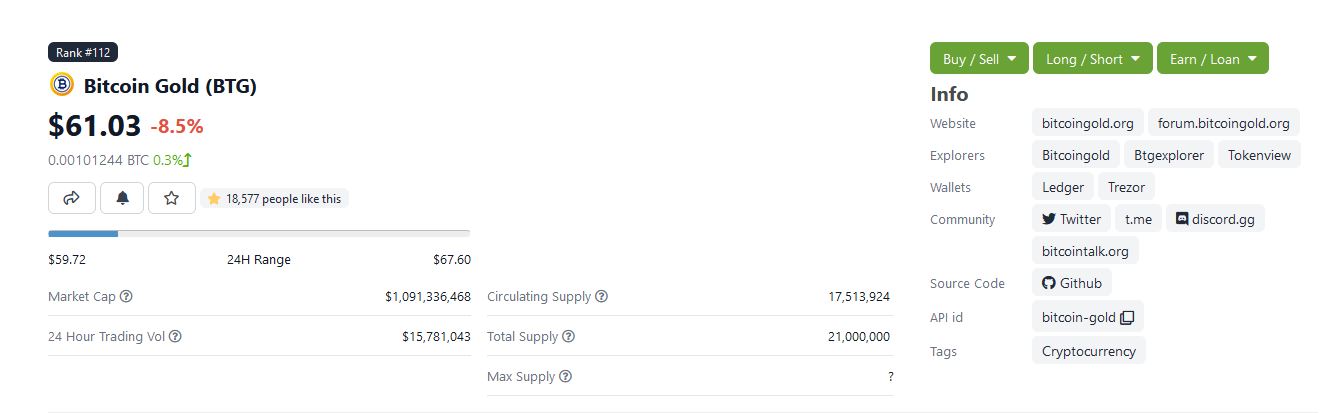The image size is (1330, 413).
Task: Open the Github source code link
Action: (1071, 283)
